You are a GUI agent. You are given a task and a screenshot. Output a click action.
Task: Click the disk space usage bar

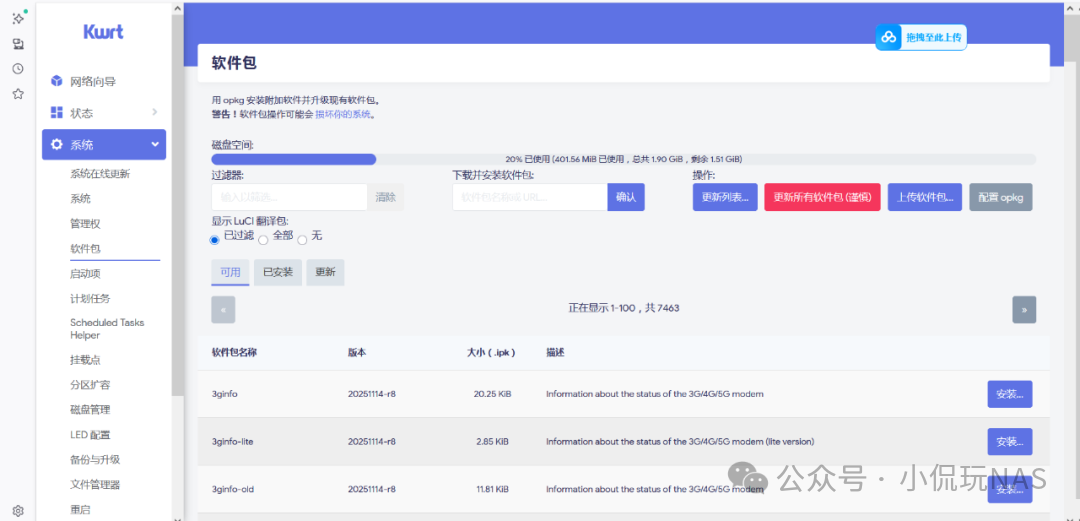[x=623, y=159]
